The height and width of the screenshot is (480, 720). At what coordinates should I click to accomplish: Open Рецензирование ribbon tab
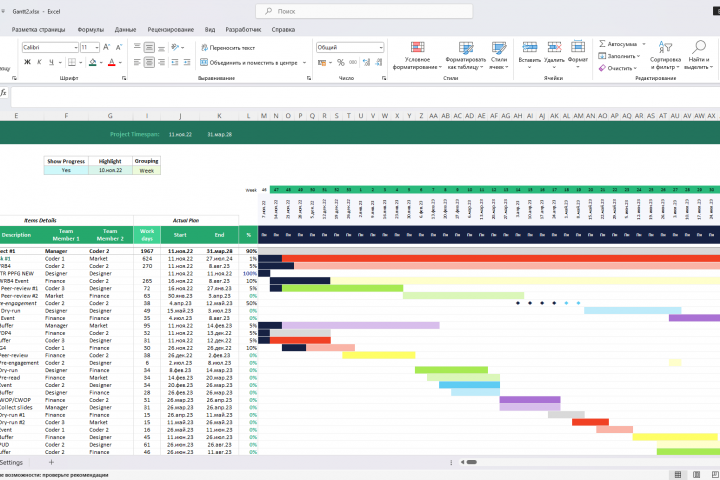(170, 29)
